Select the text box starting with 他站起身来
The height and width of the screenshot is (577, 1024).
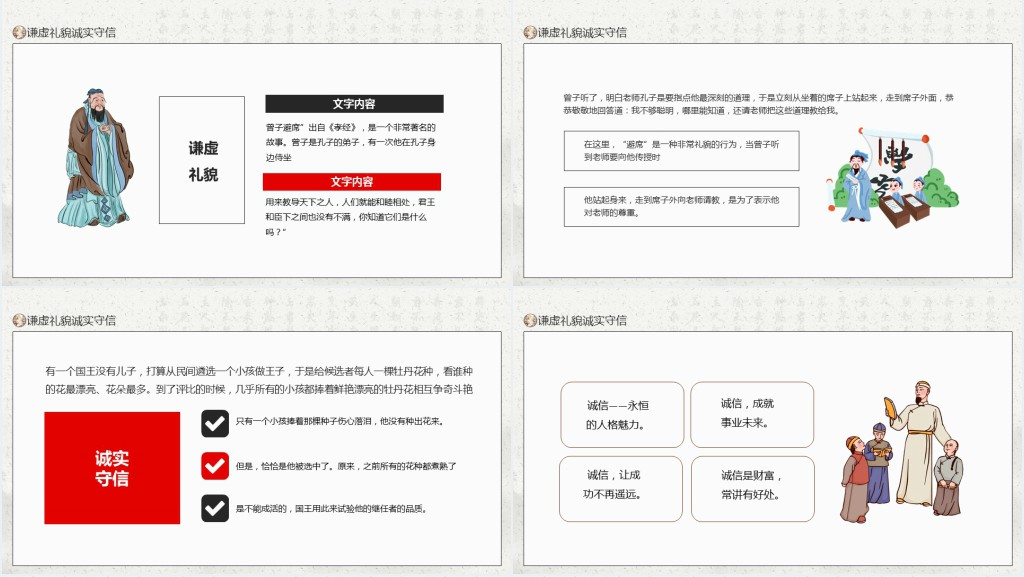tap(681, 207)
